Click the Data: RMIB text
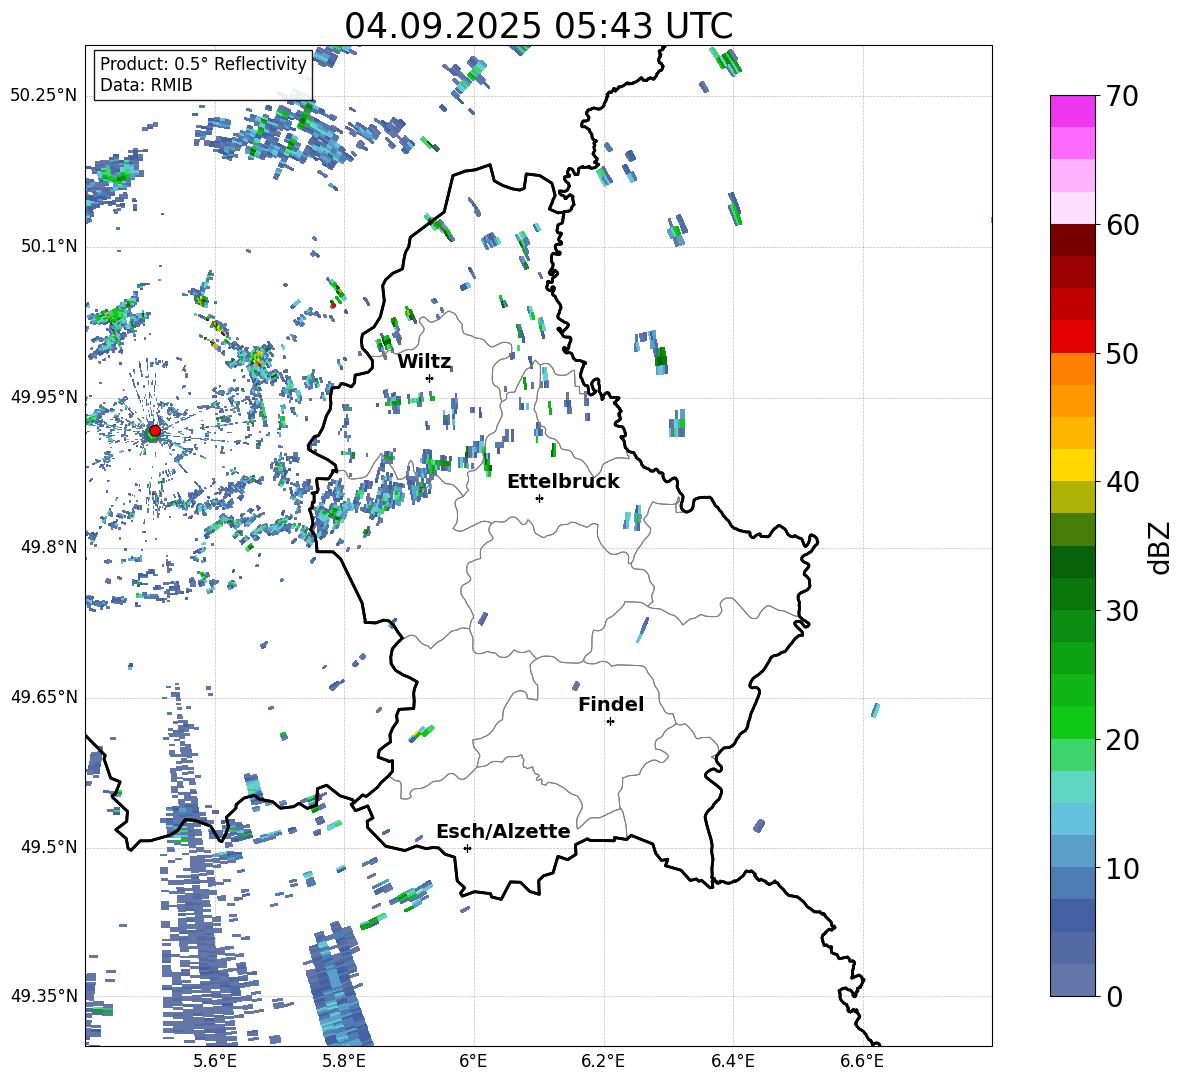Screen dimensions: 1184x1081 click(146, 85)
